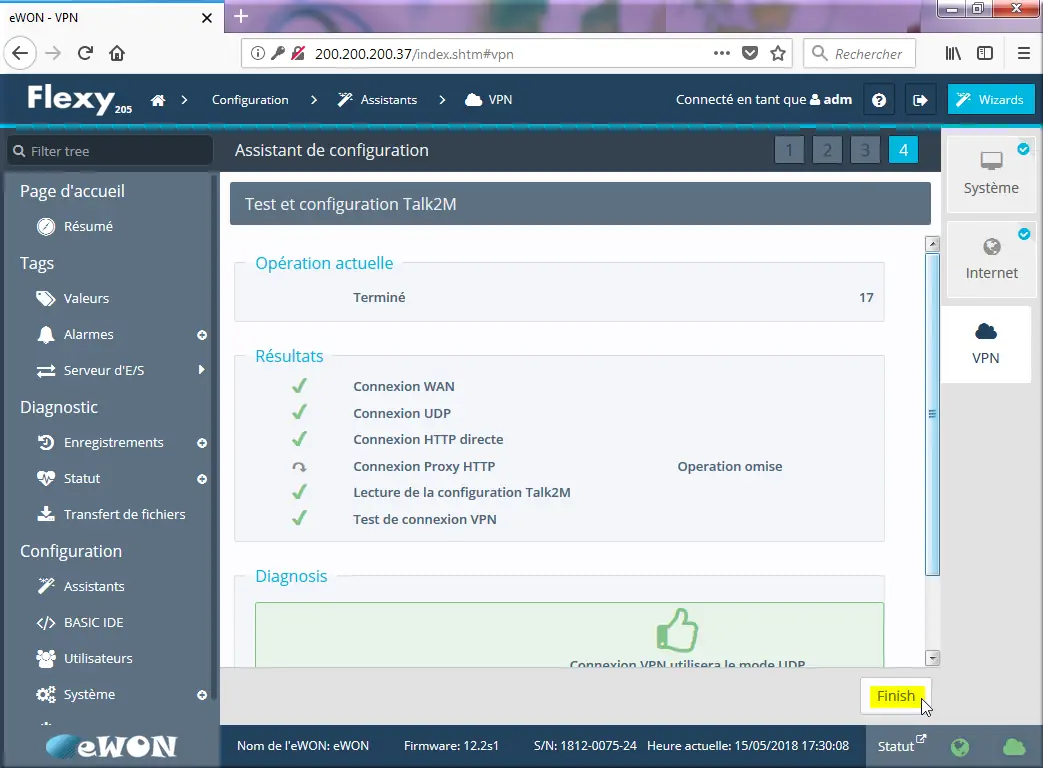Open Statut in the sidebar
The width and height of the screenshot is (1043, 768).
point(82,479)
